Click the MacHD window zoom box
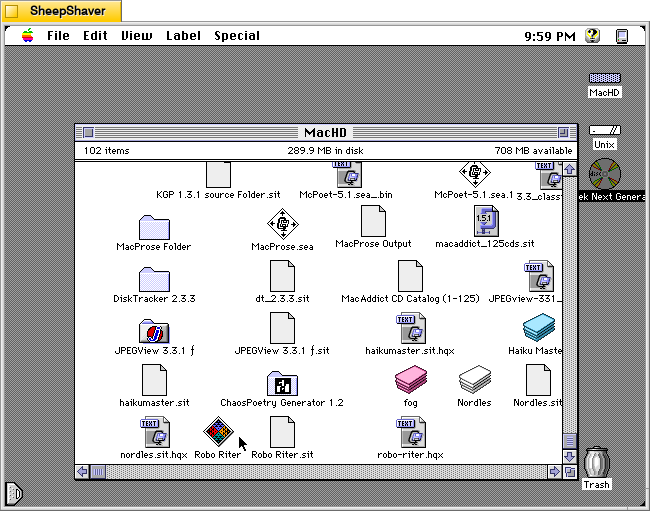 pyautogui.click(x=563, y=133)
